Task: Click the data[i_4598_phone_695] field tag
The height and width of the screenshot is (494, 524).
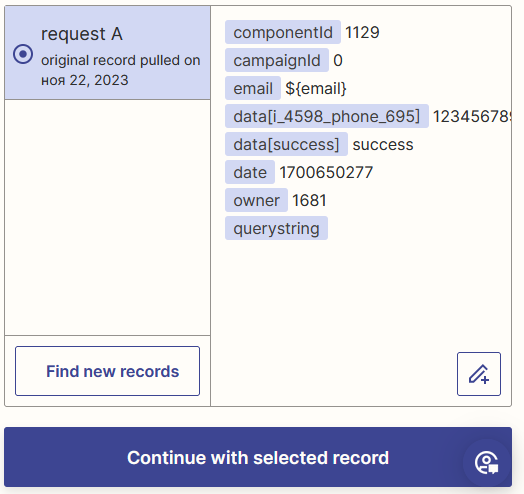Action: [x=326, y=116]
